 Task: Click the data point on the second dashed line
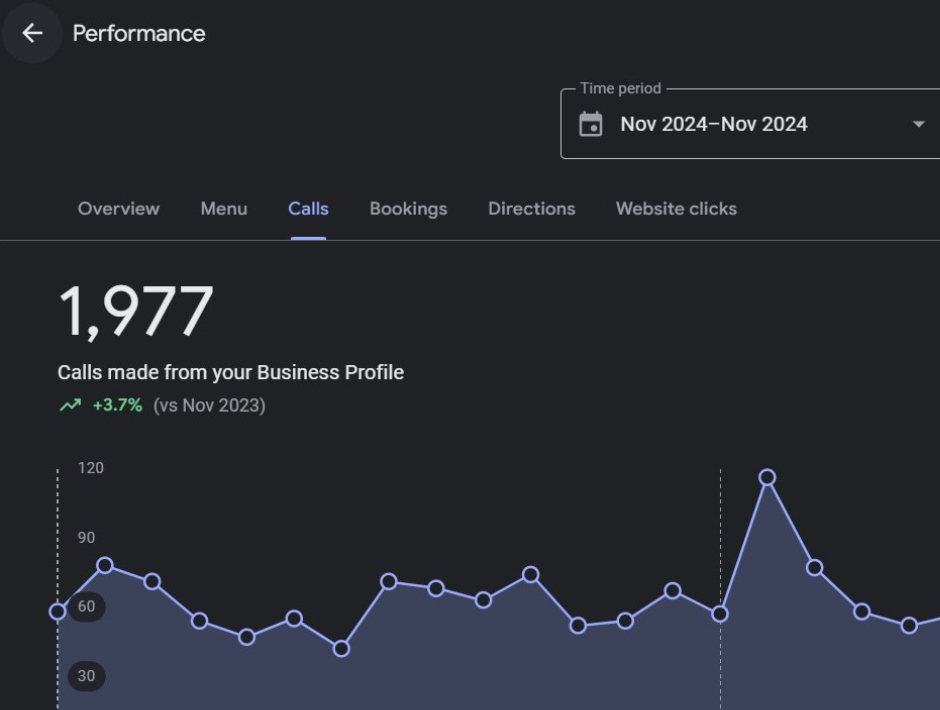click(x=720, y=614)
